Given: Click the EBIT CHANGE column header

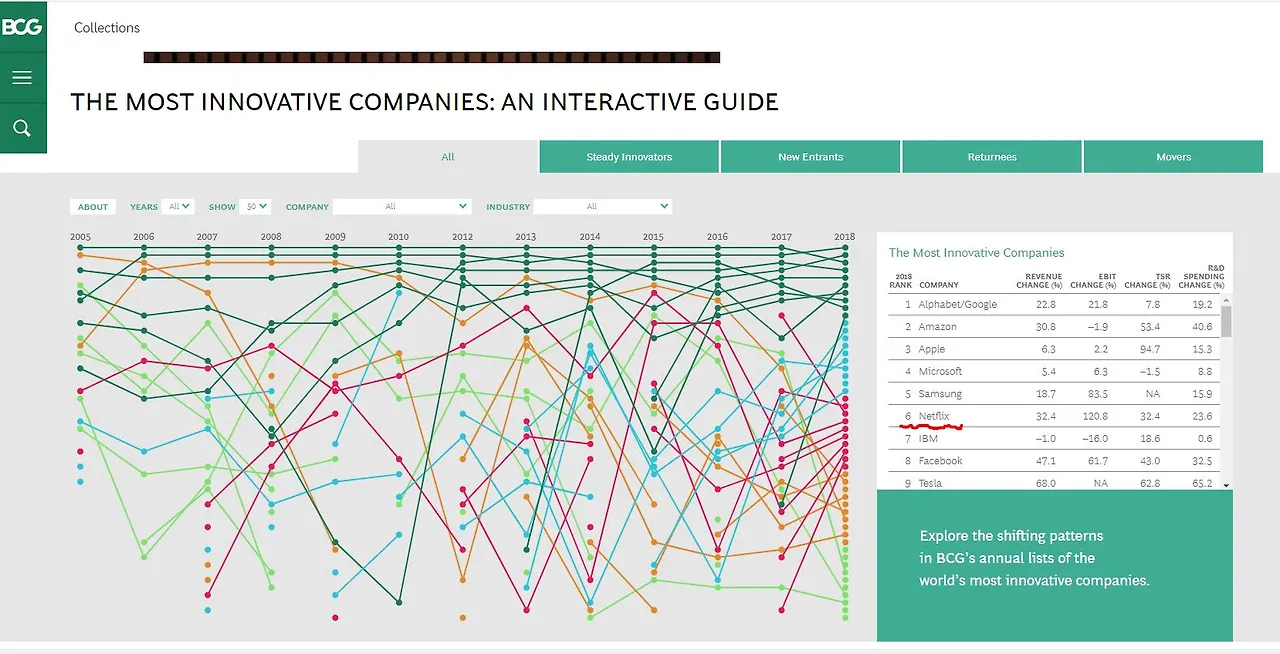Looking at the screenshot, I should tap(1092, 281).
